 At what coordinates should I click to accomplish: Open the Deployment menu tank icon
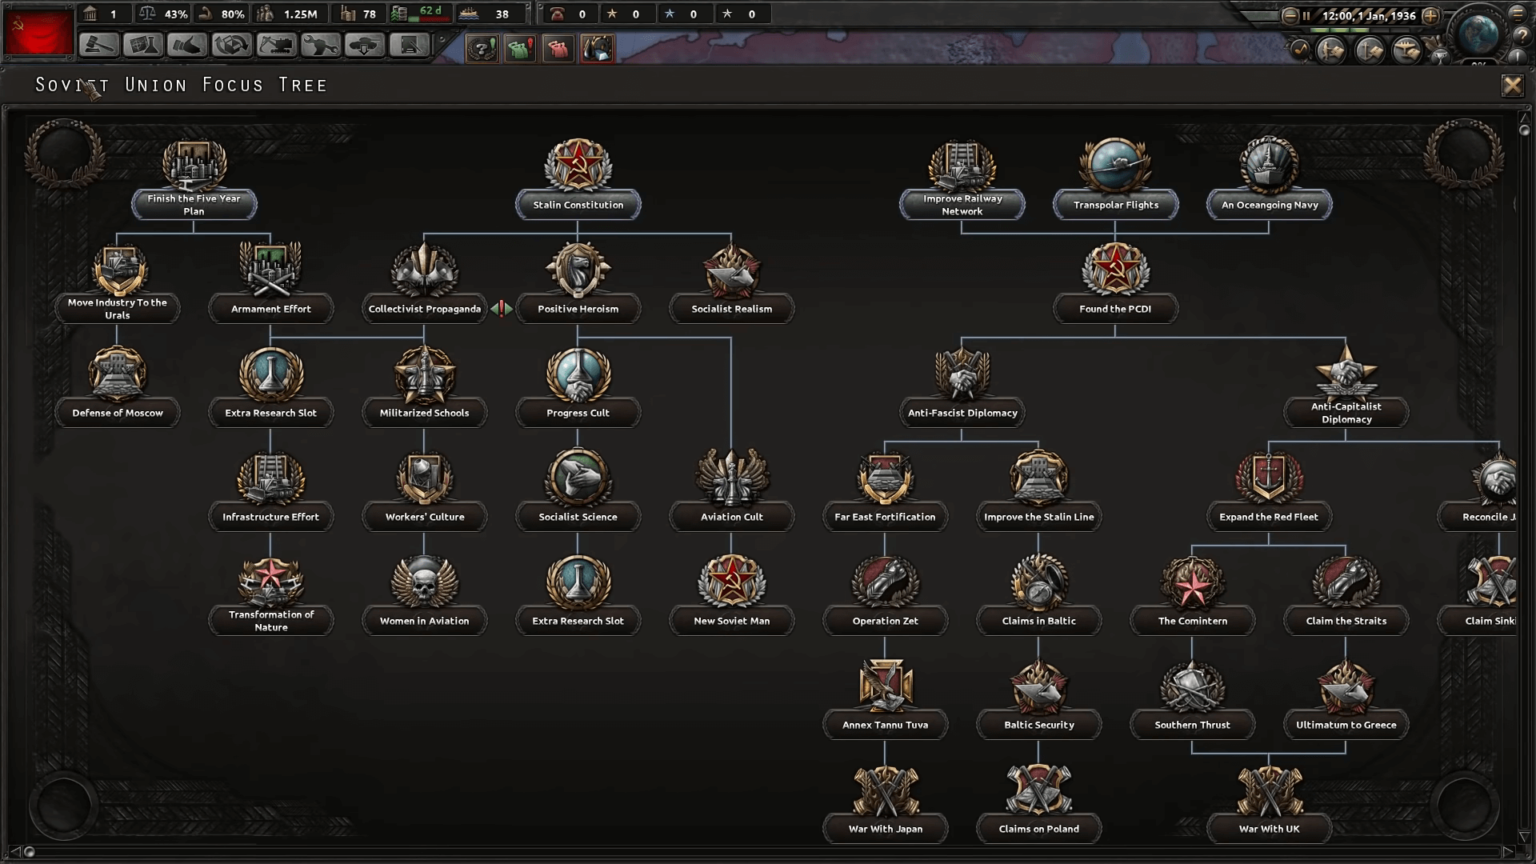(366, 45)
